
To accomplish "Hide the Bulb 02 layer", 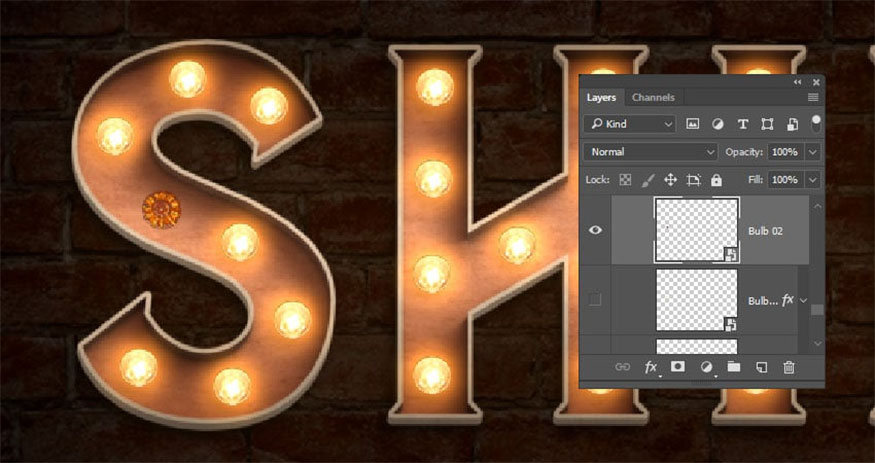I will (595, 230).
